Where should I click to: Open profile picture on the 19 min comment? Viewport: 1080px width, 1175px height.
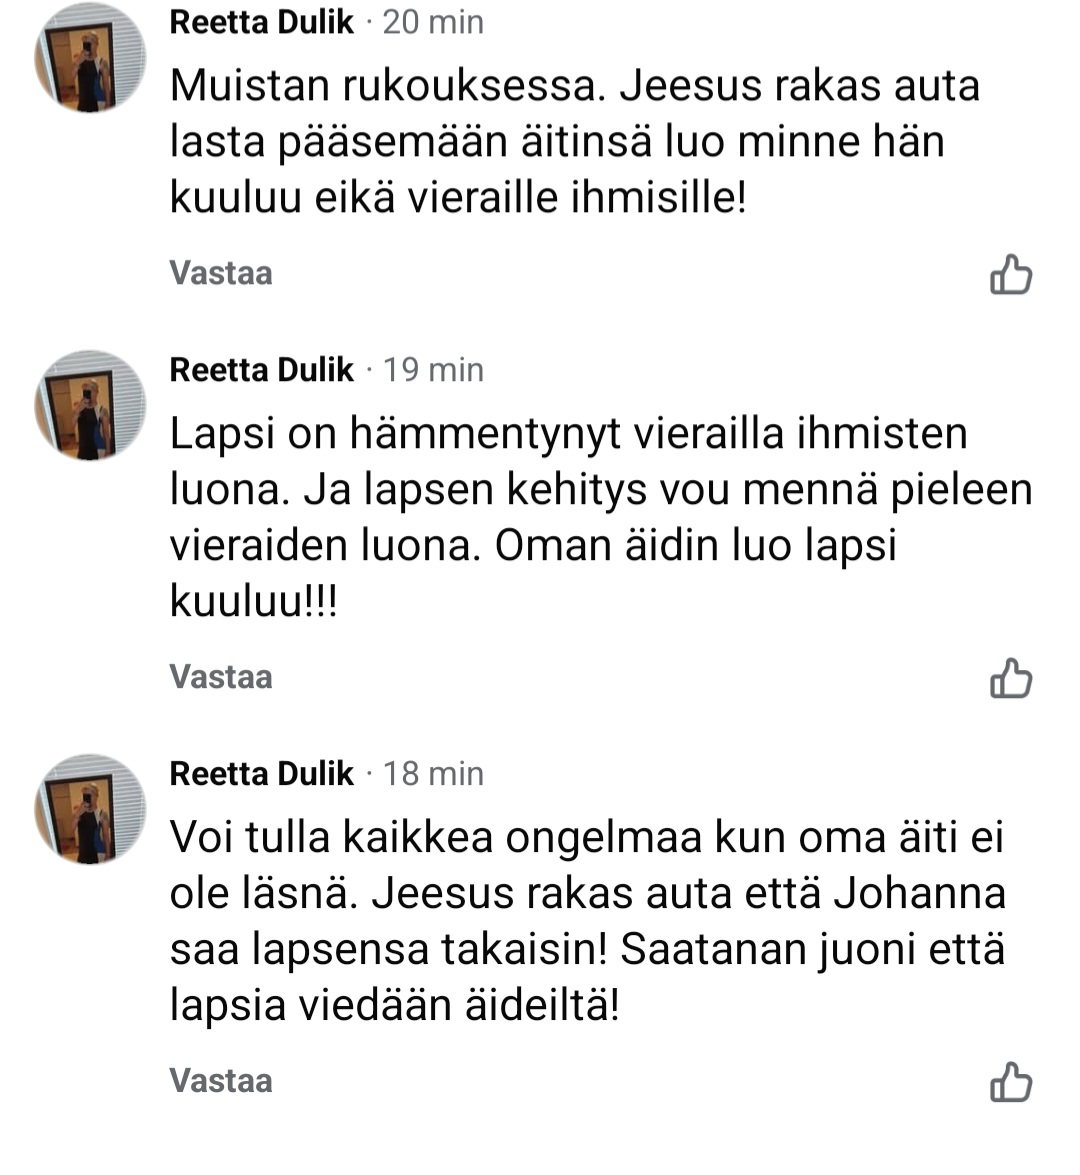(x=90, y=406)
